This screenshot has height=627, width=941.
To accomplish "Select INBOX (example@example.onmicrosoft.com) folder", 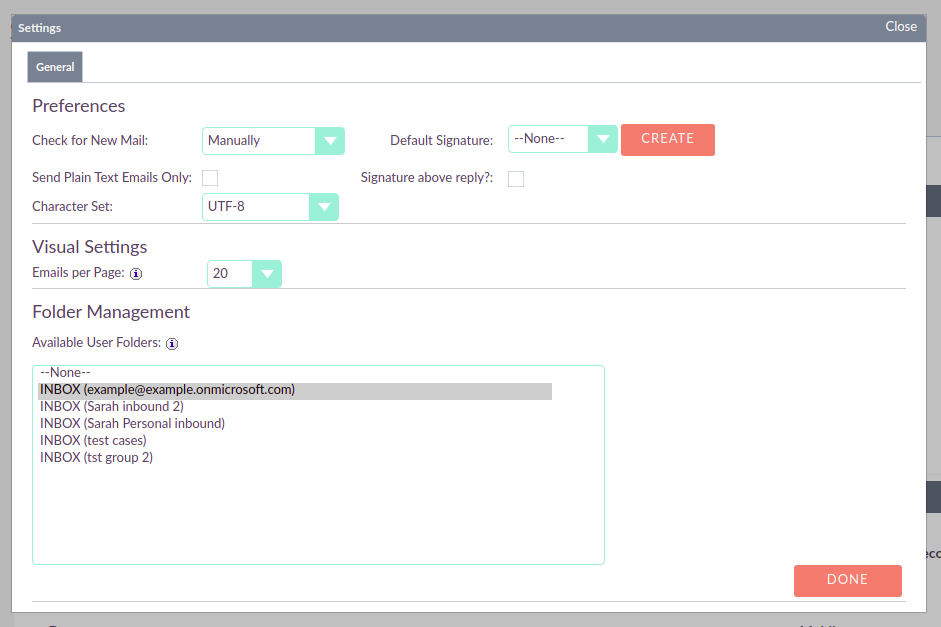I will pos(165,390).
